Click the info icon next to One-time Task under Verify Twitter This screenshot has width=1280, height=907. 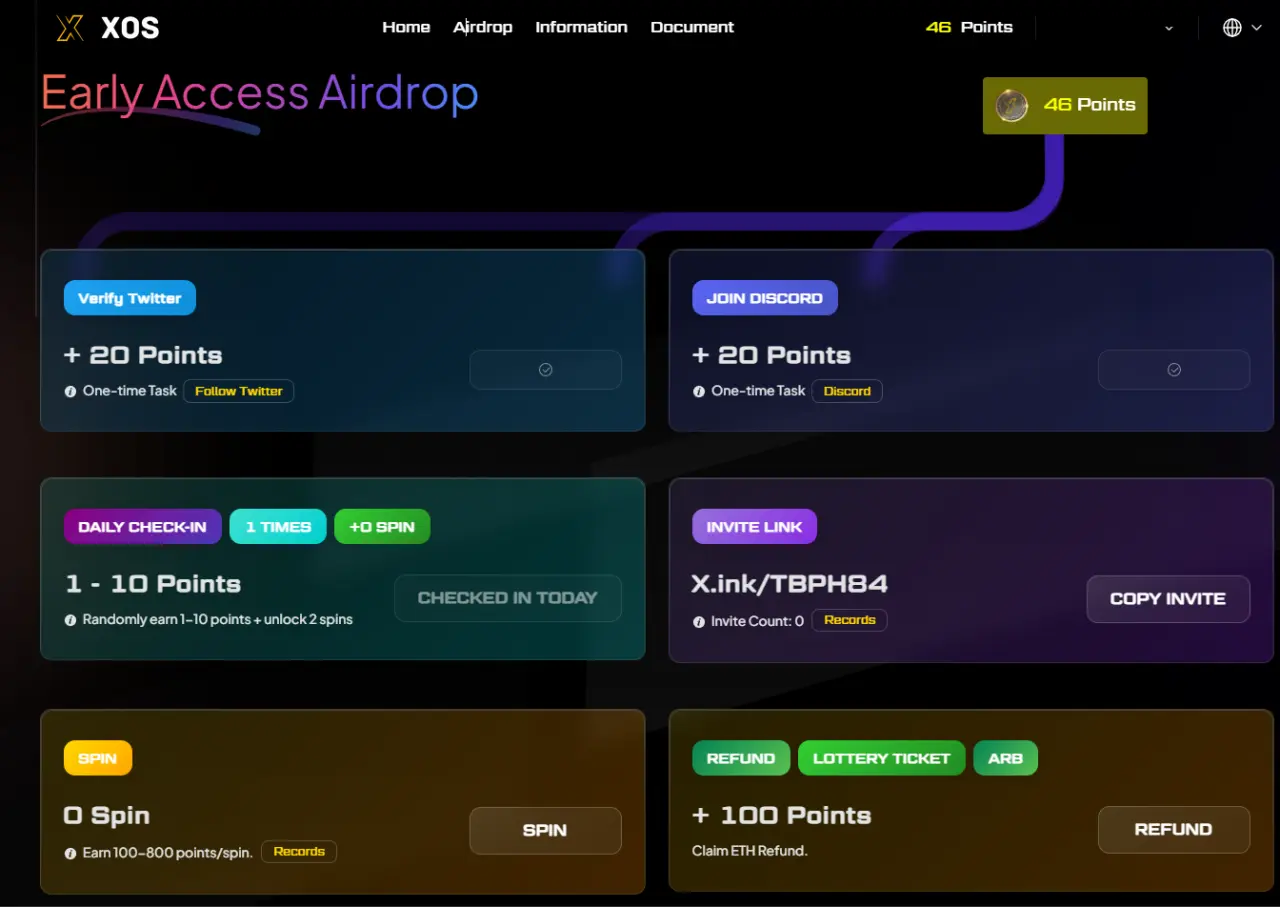(70, 392)
